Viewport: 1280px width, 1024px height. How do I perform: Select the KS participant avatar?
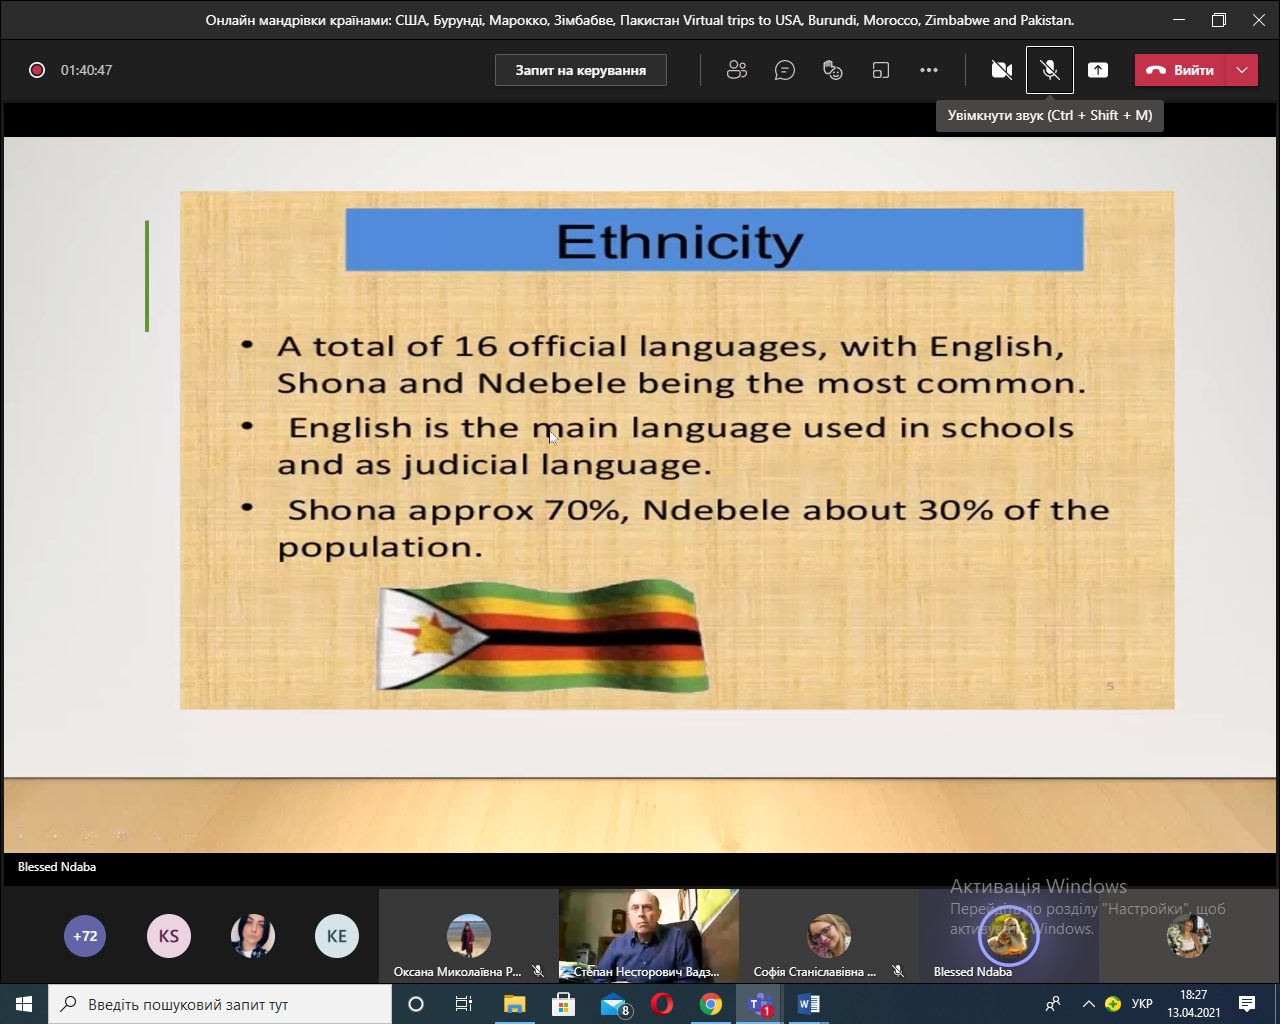tap(169, 936)
